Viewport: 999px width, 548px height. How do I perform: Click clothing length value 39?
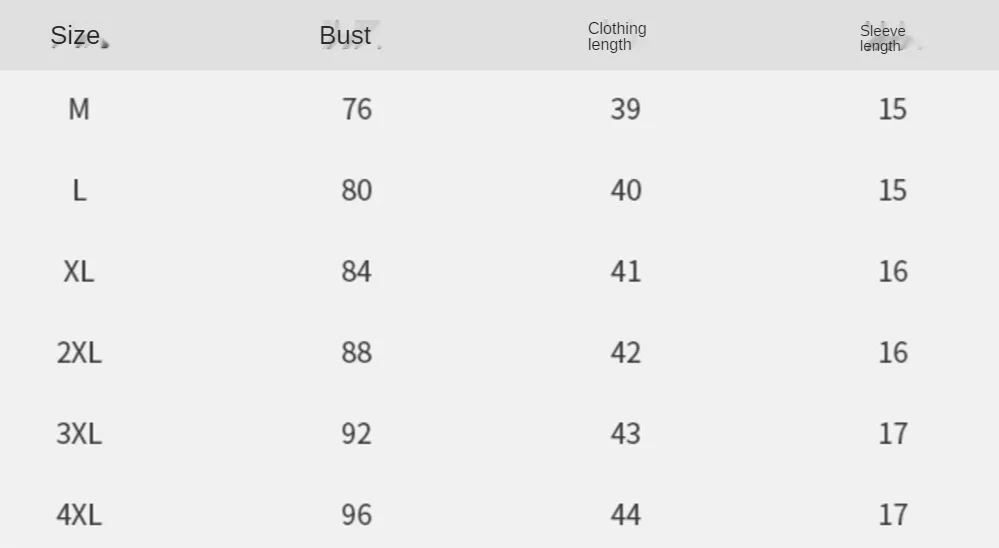[626, 109]
